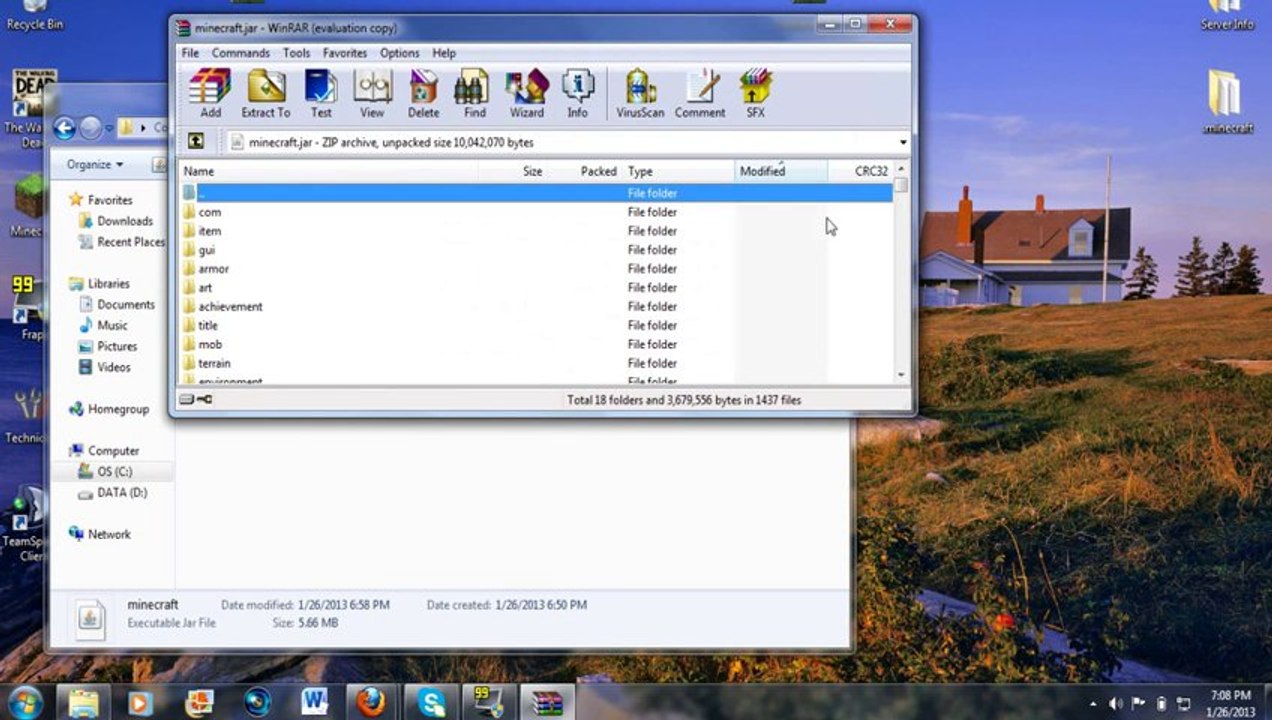Open the Help menu
Screen dimensions: 1272x720
444,53
